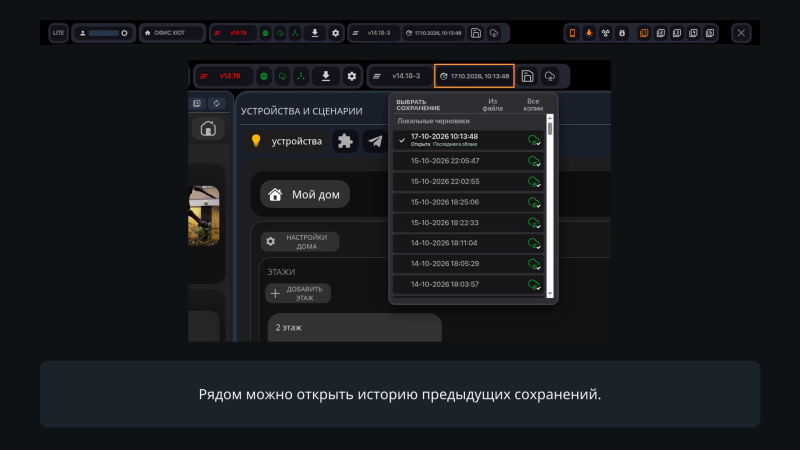Switch to layer 3 stacked icon

coord(677,33)
